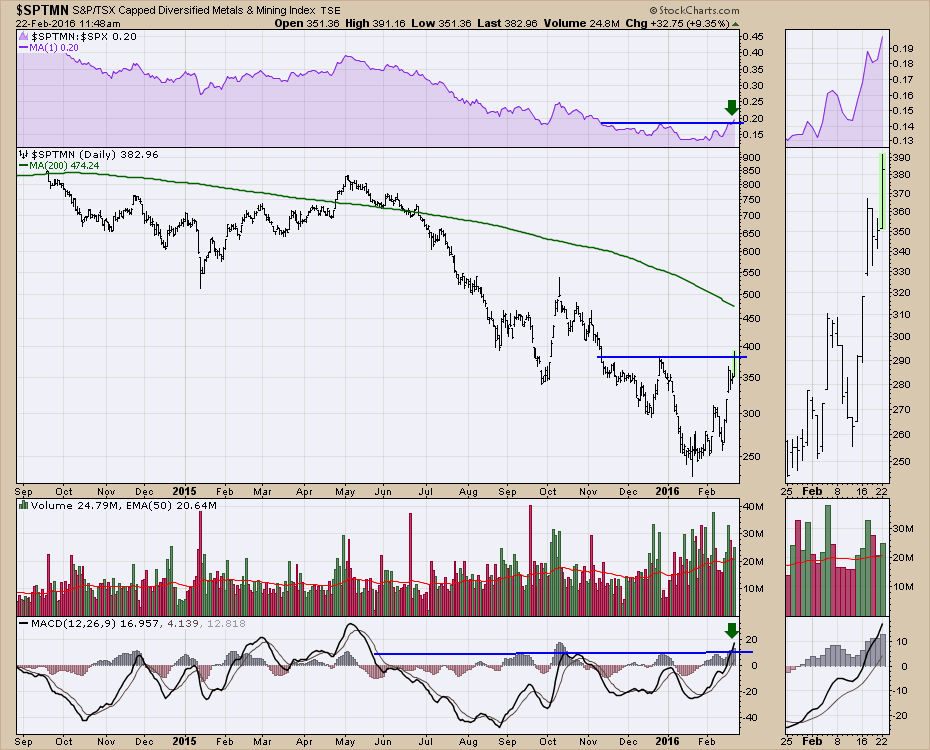Click the '390' label in the zoom panel
This screenshot has height=750, width=930.
point(902,158)
